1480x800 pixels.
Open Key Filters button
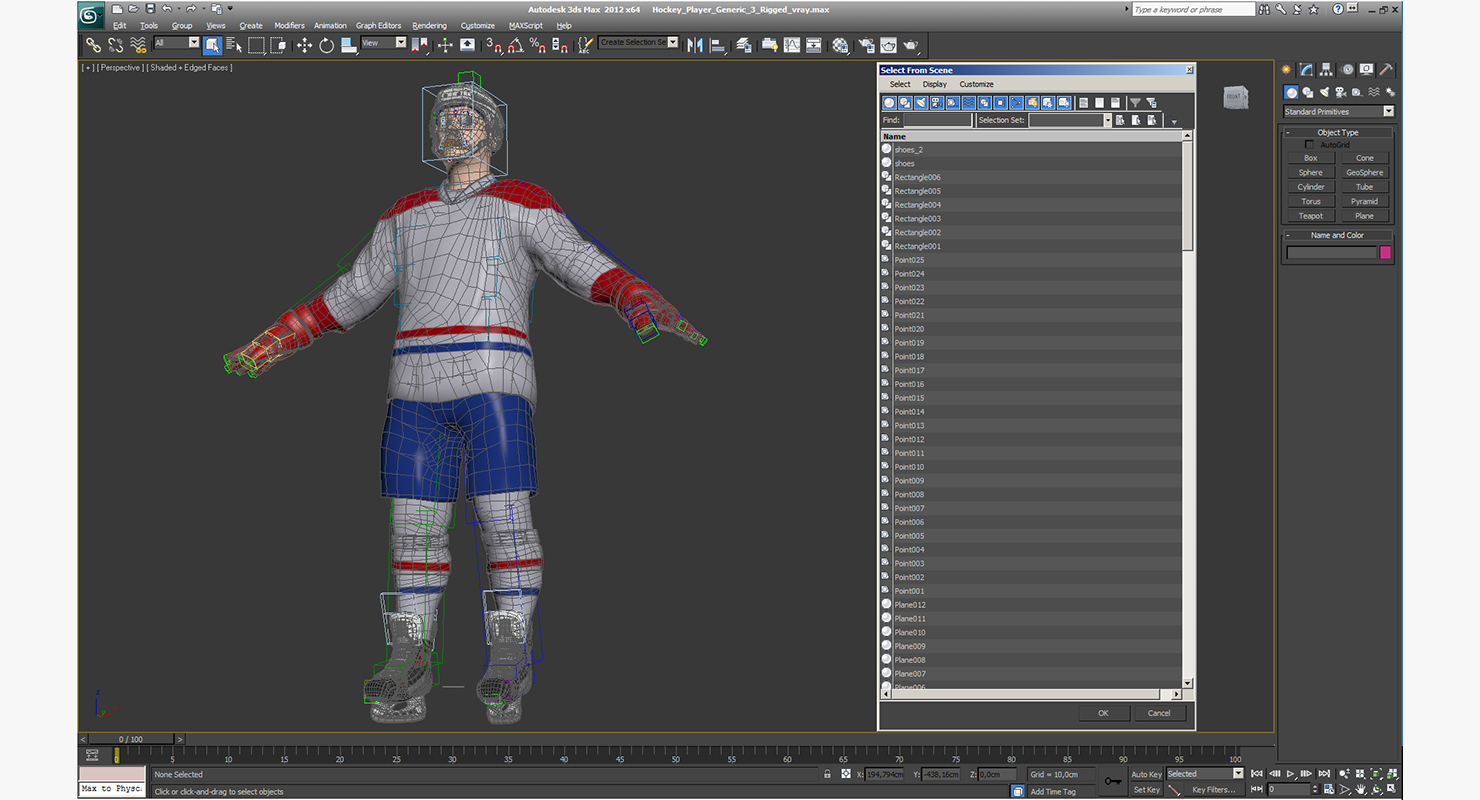tap(1213, 790)
